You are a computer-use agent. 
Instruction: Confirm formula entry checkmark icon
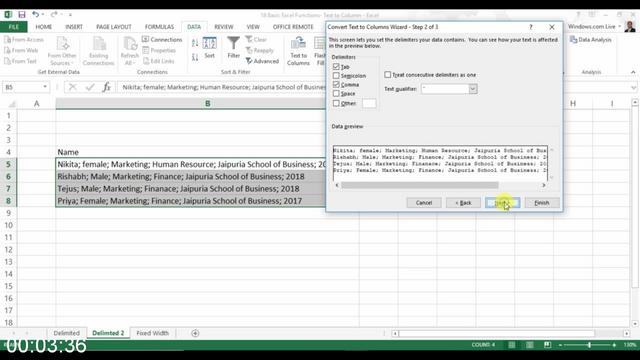pos(90,87)
